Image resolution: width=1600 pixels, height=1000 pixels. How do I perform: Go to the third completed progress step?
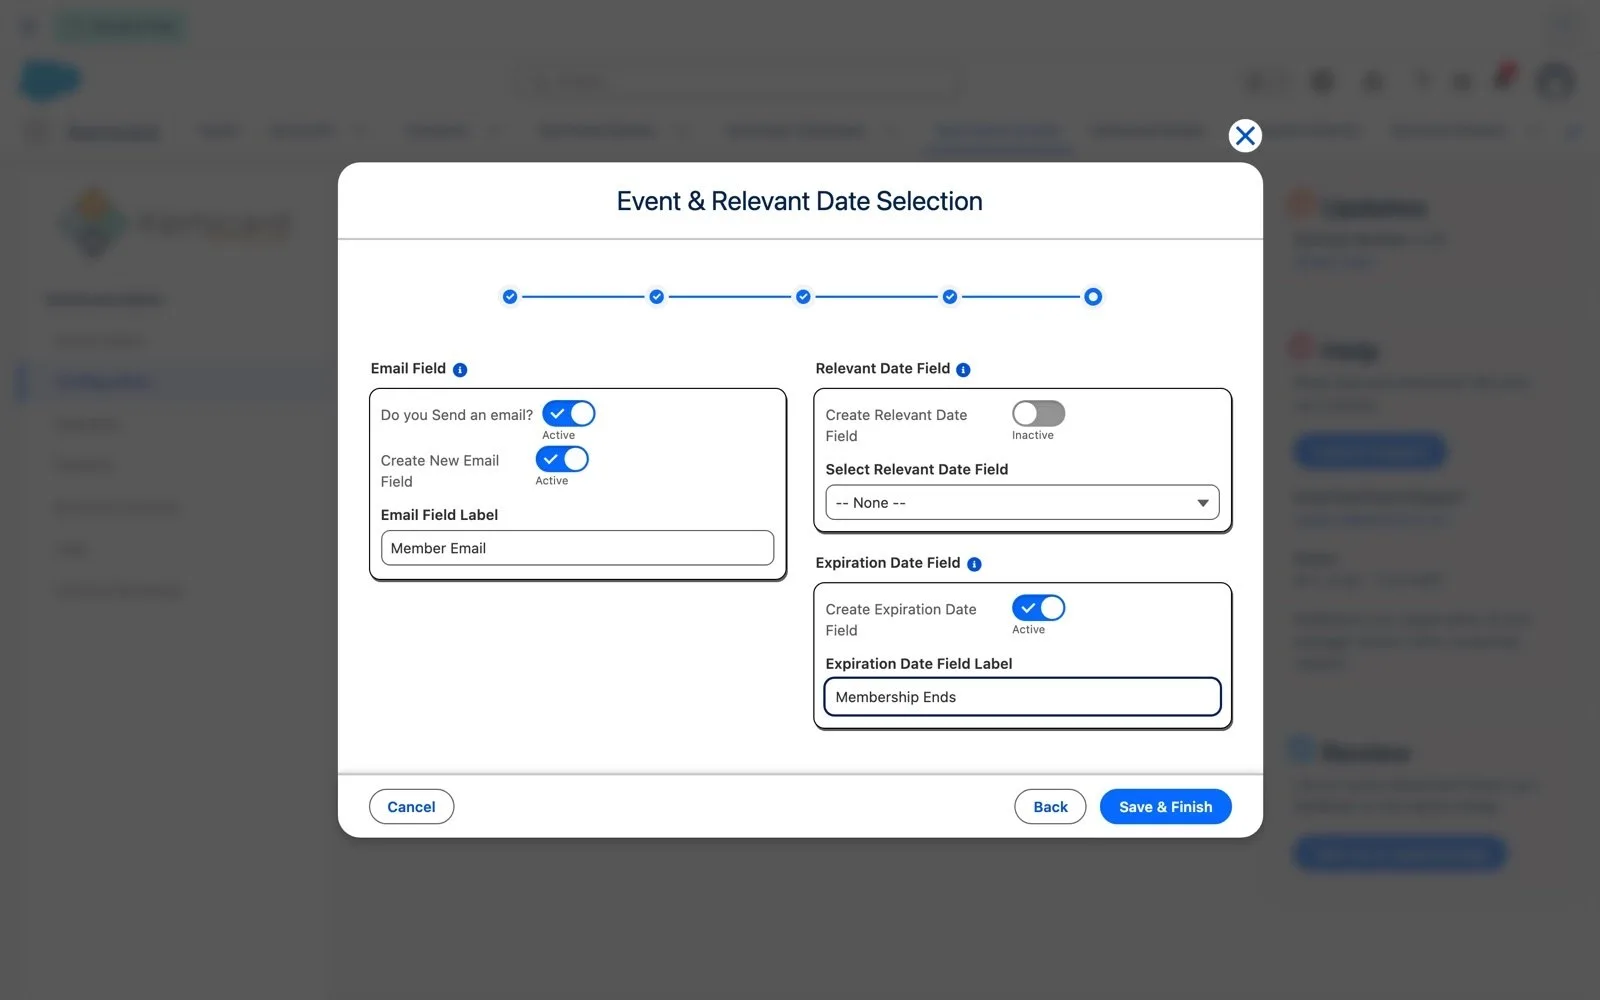point(803,297)
